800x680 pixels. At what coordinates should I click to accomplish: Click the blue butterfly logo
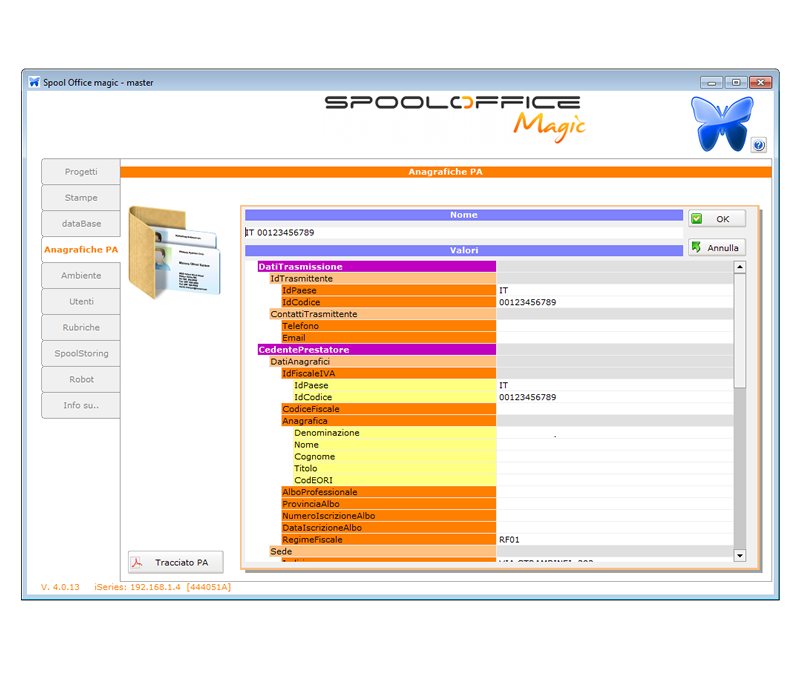click(x=721, y=124)
